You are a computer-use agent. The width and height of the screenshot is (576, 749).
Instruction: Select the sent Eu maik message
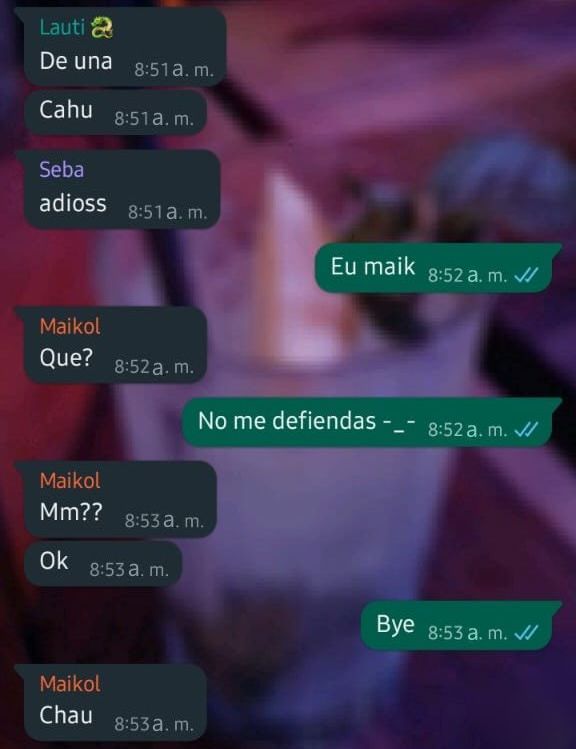pyautogui.click(x=437, y=268)
